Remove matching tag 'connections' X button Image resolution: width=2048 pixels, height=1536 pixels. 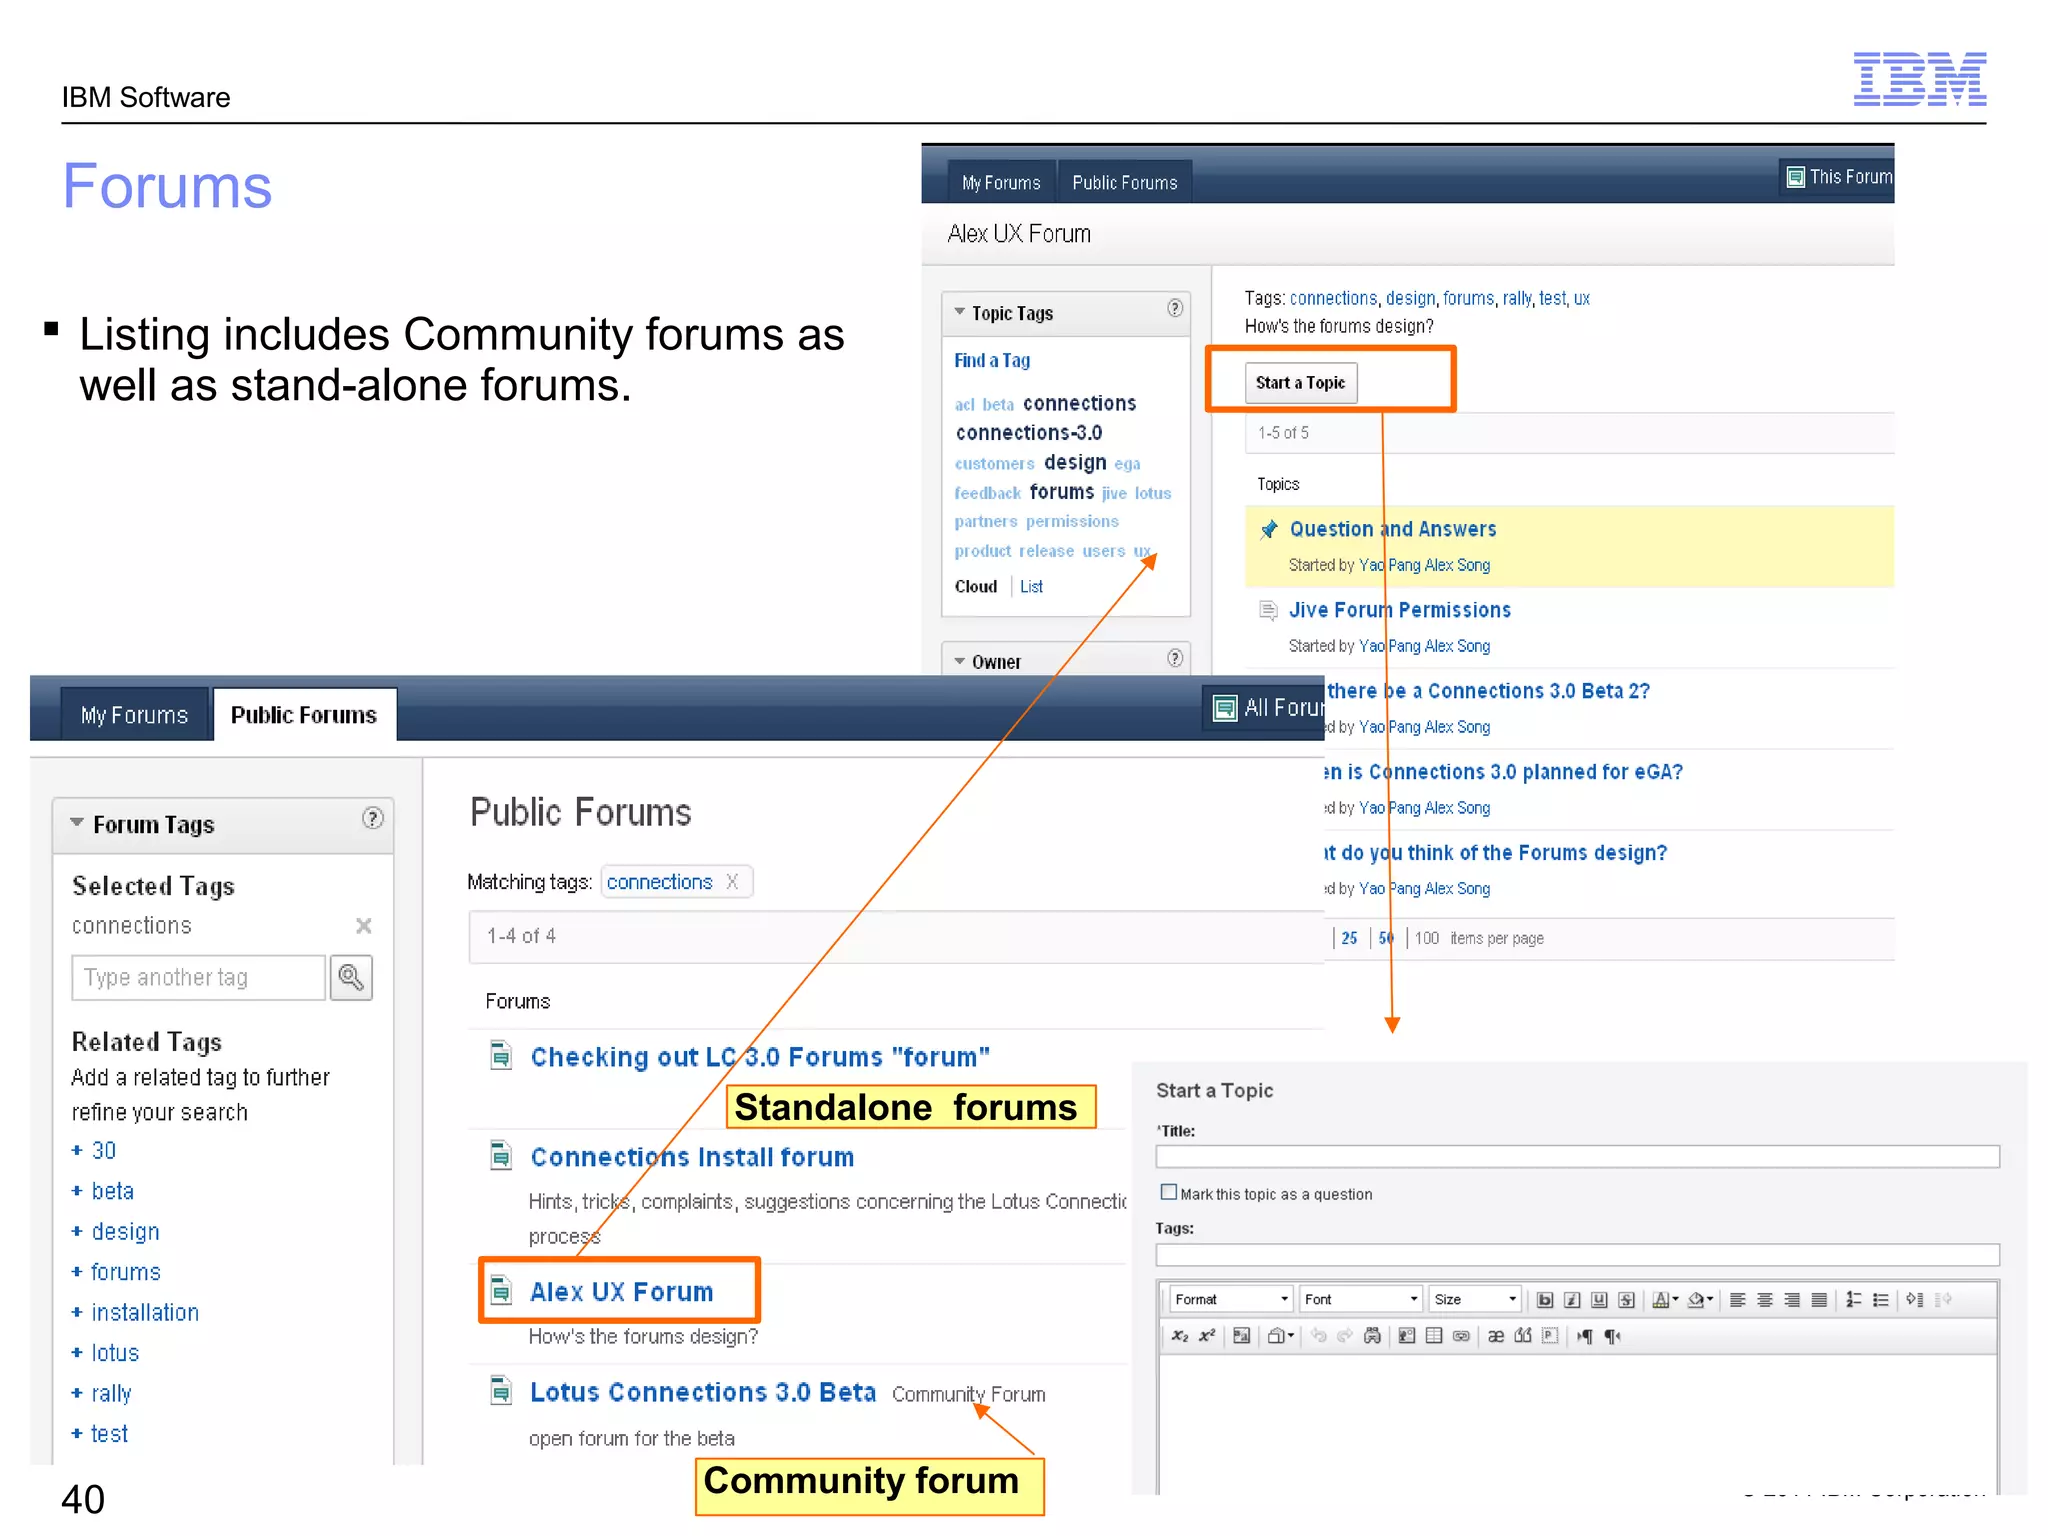(x=732, y=881)
